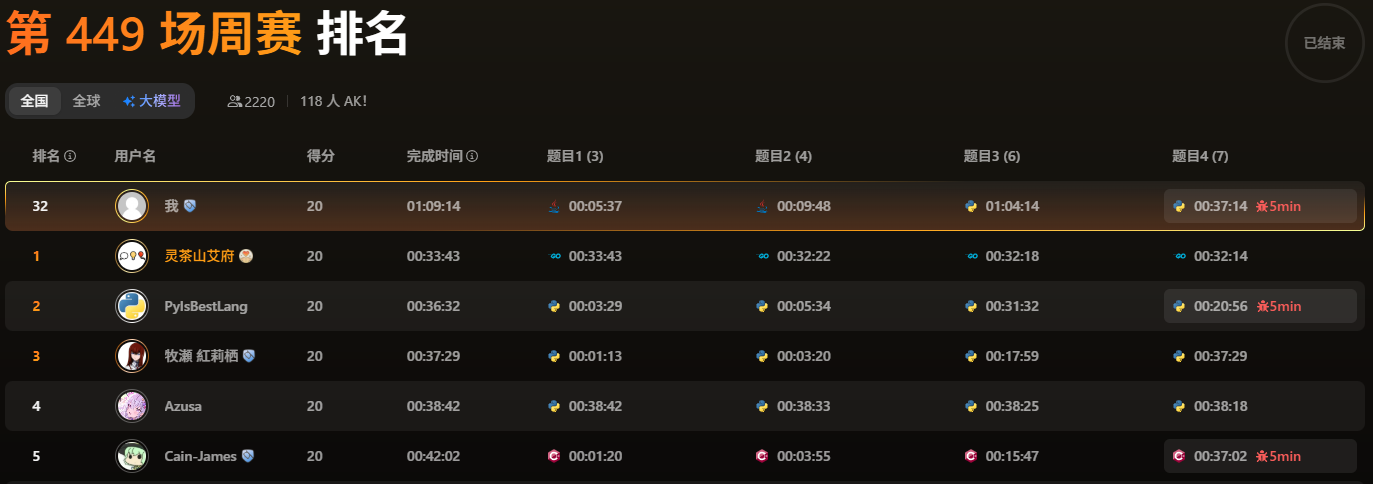Open Azusa's user profile link

click(183, 406)
